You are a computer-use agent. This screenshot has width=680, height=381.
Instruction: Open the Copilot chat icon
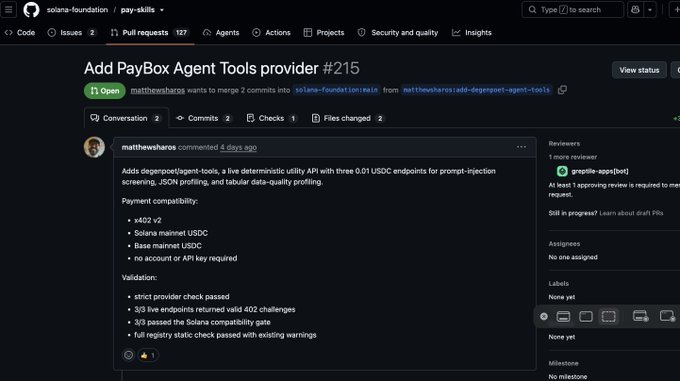tap(635, 10)
